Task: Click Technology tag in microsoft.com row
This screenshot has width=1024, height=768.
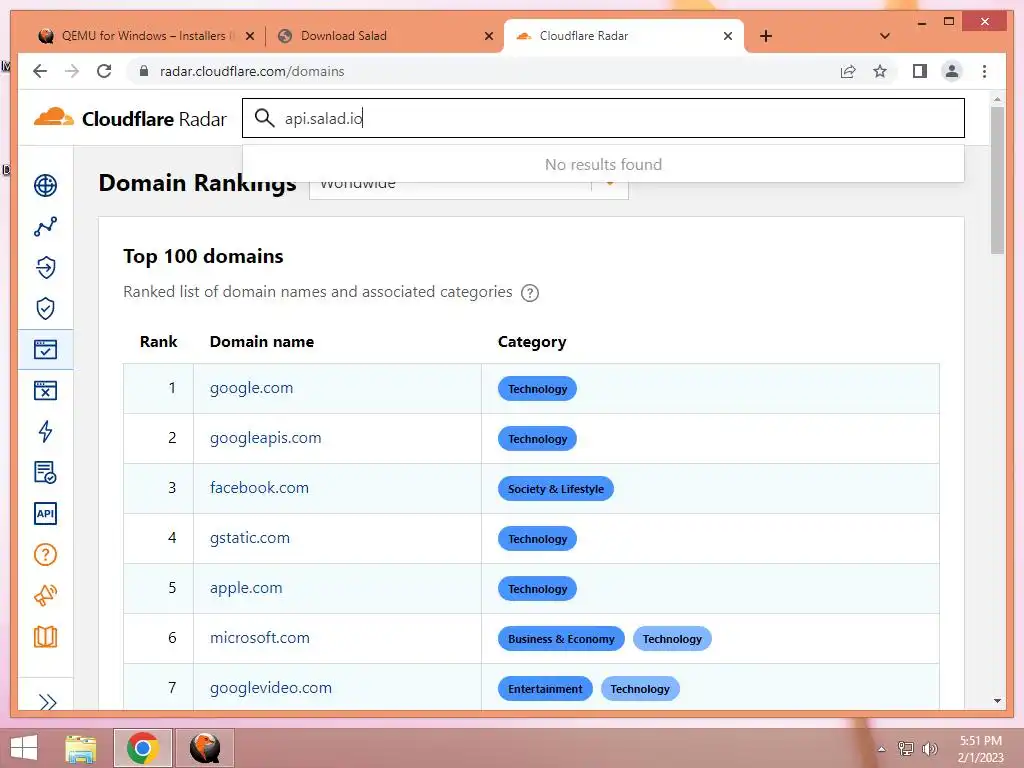Action: click(672, 639)
